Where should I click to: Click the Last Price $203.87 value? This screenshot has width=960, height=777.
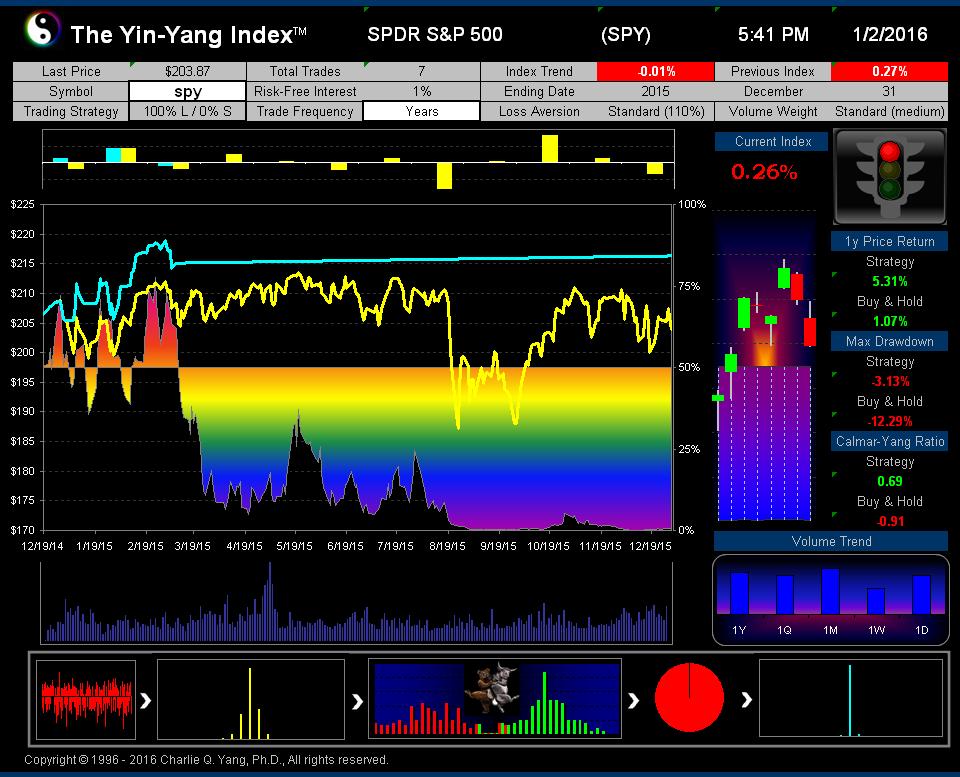coord(187,71)
